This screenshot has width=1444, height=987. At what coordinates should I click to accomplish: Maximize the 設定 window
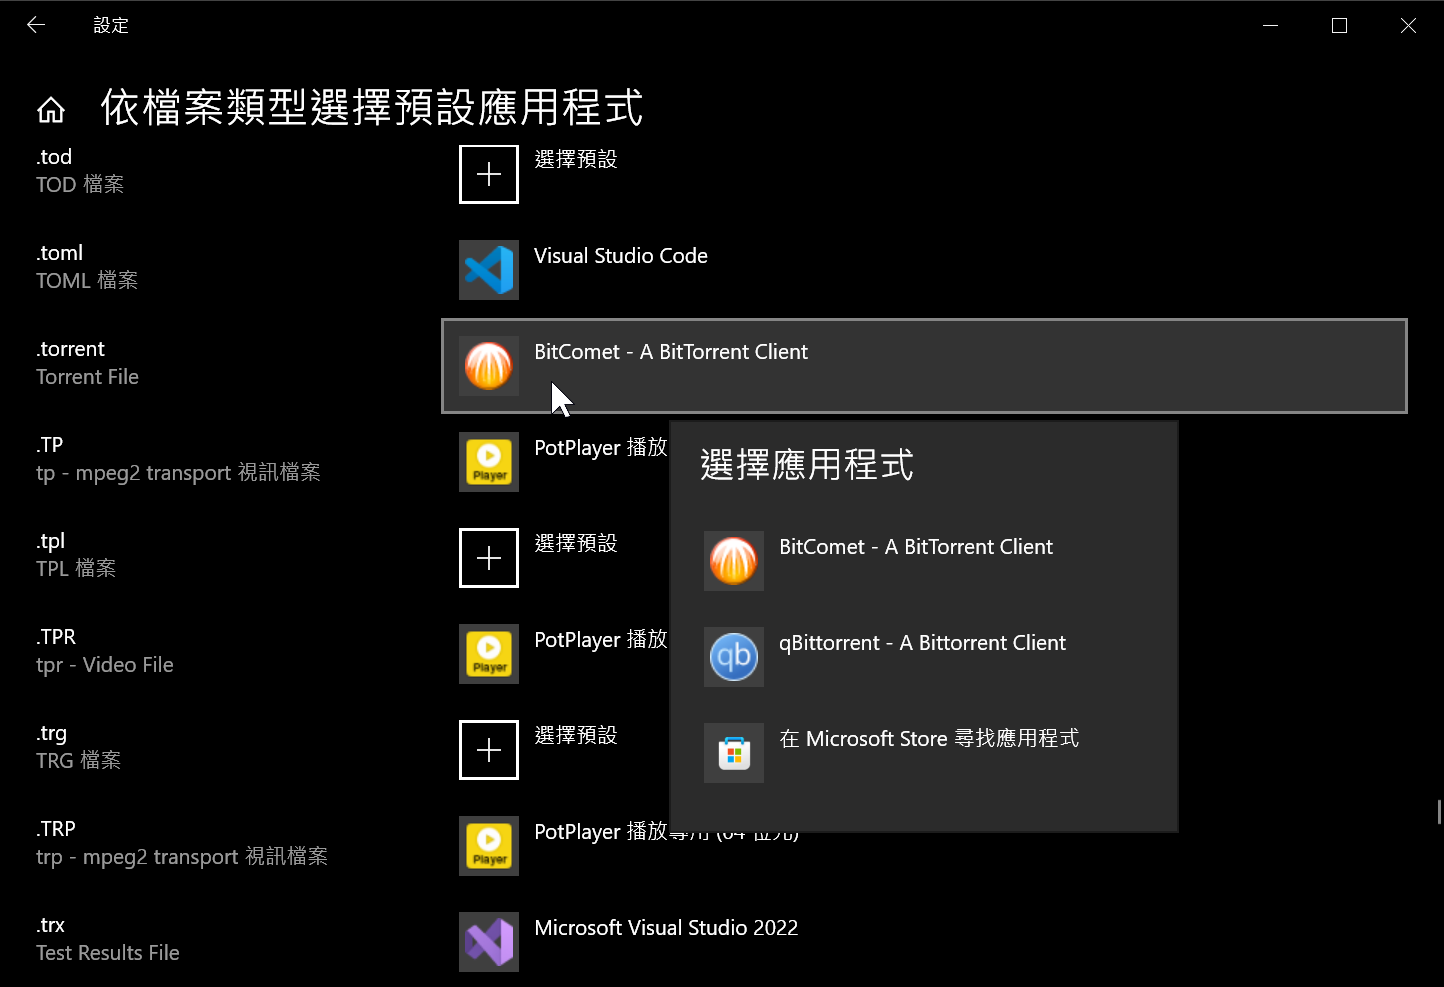click(x=1340, y=25)
